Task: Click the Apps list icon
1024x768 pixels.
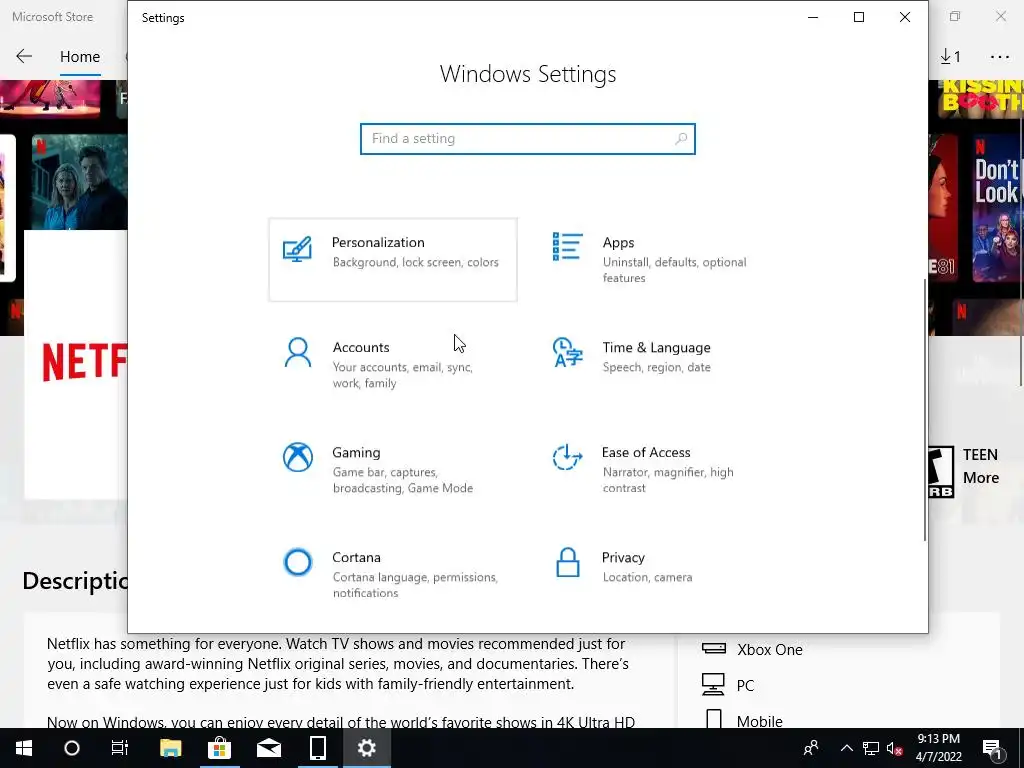Action: (567, 247)
